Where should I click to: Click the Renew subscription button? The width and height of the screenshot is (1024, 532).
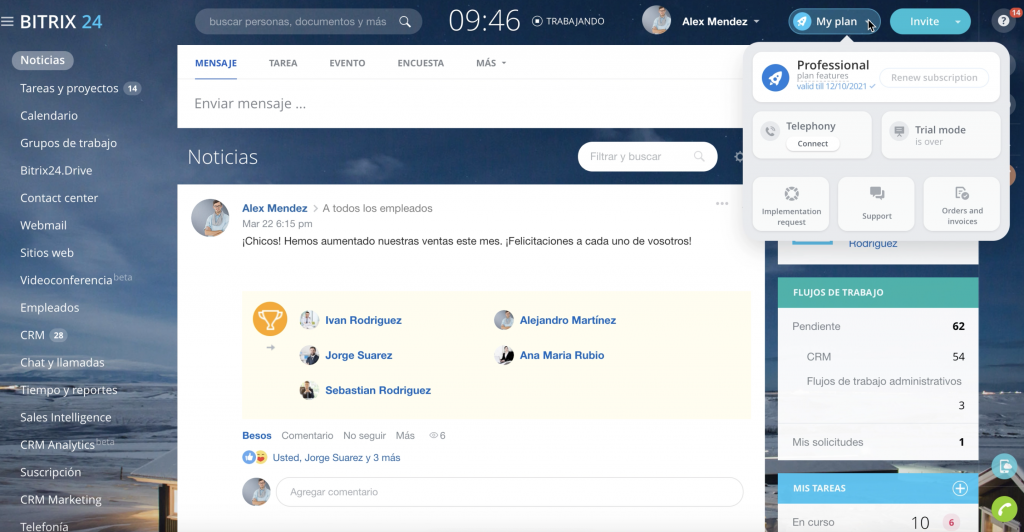(x=933, y=78)
